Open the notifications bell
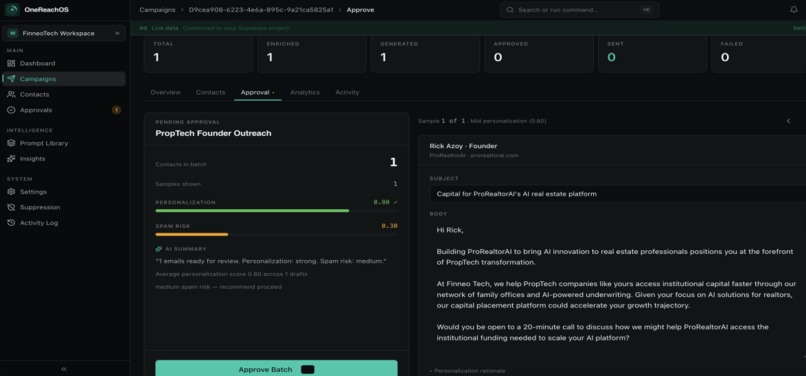Viewport: 806px width, 376px height. click(x=794, y=10)
